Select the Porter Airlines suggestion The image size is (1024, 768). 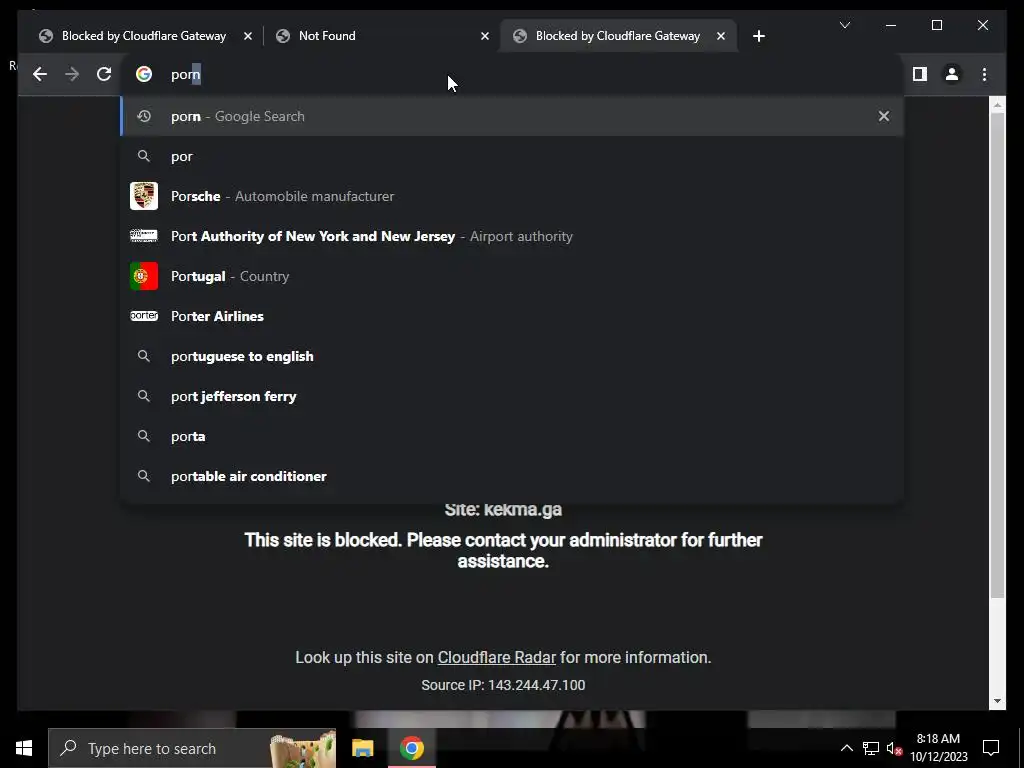512,316
